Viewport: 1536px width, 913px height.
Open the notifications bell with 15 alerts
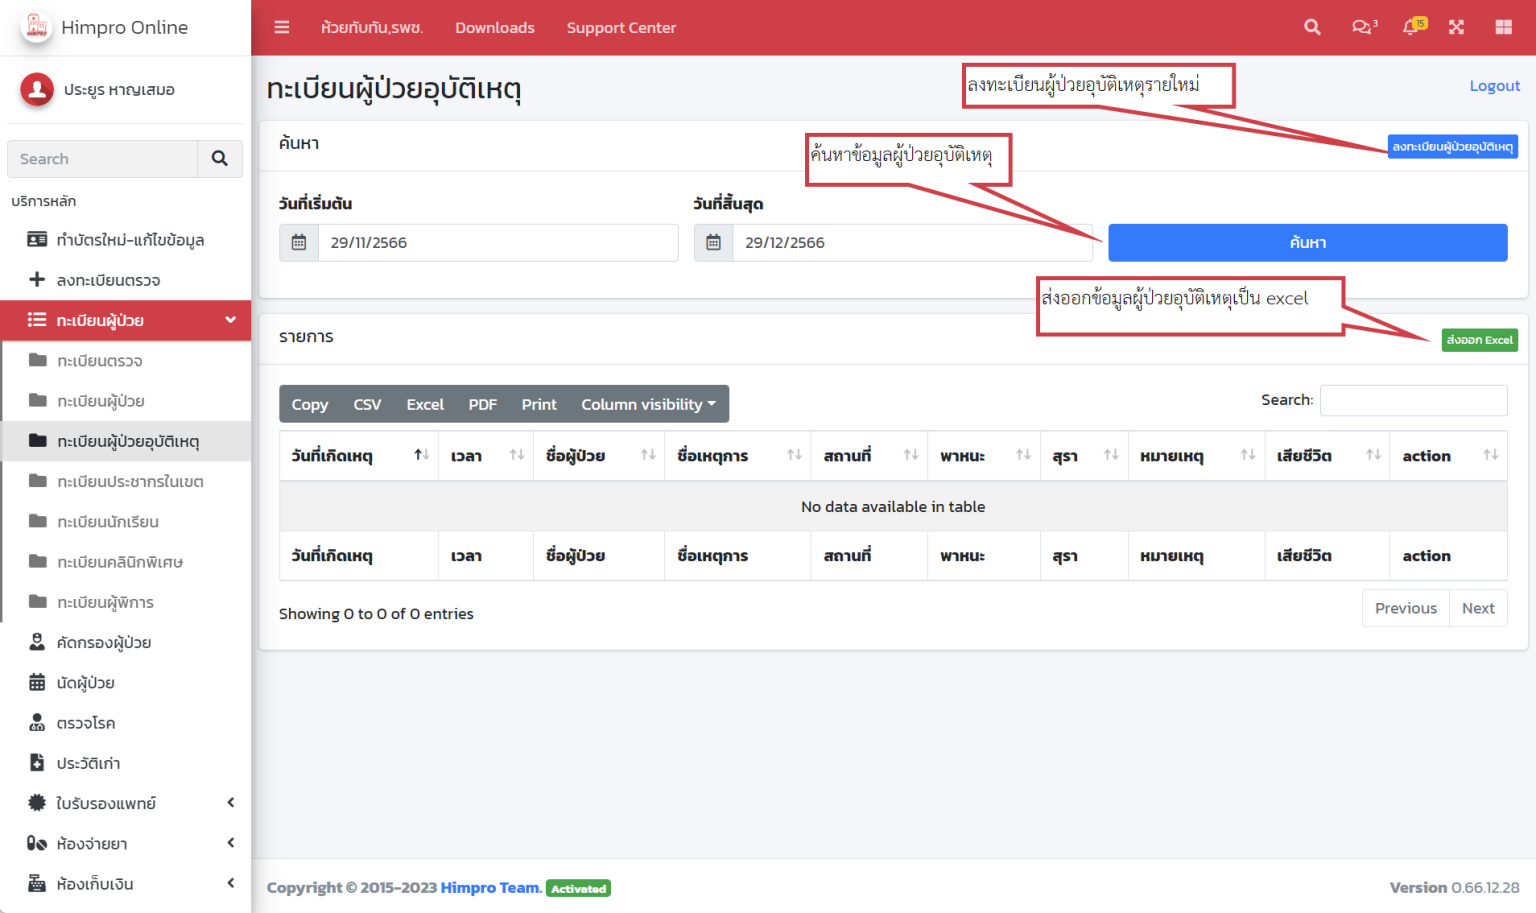coord(1410,27)
